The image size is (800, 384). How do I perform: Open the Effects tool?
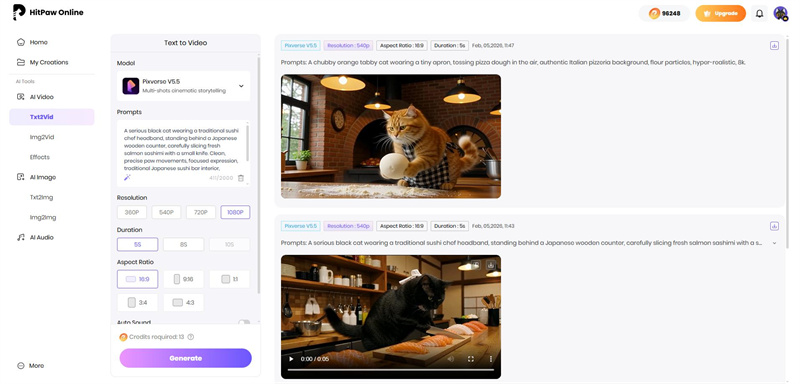coord(40,157)
